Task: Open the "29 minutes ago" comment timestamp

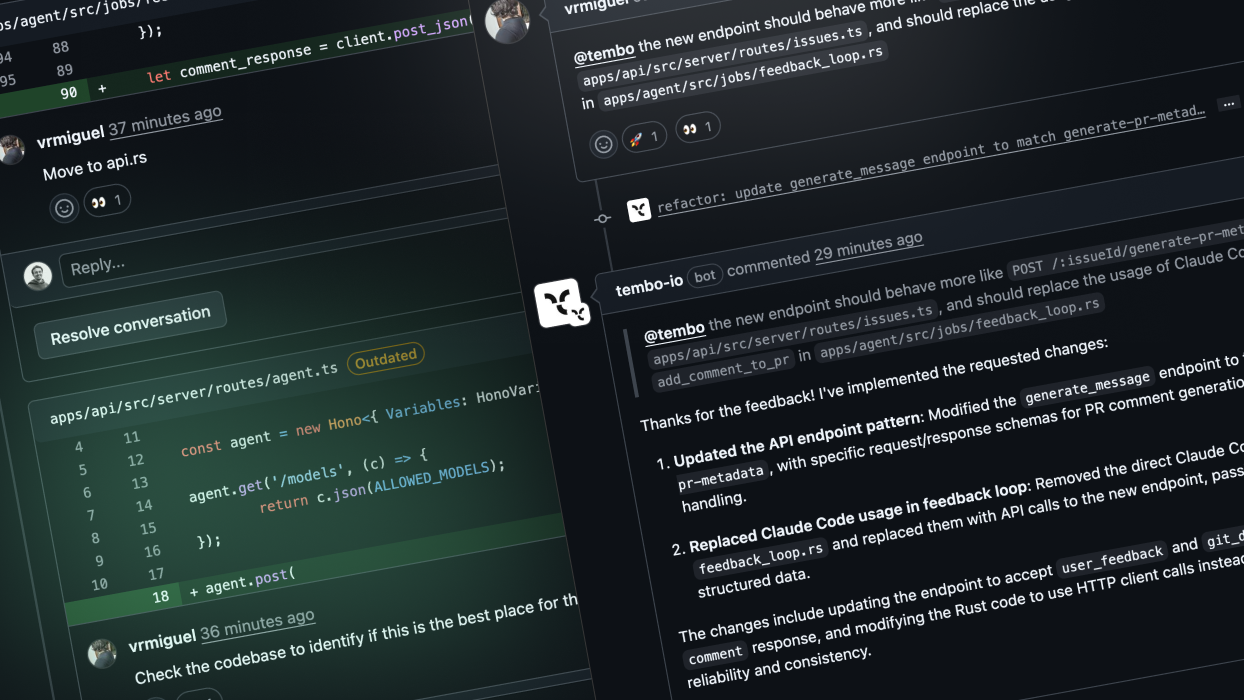Action: pyautogui.click(x=868, y=248)
